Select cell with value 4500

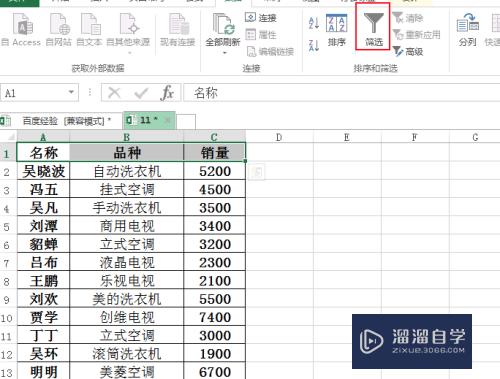[x=214, y=189]
